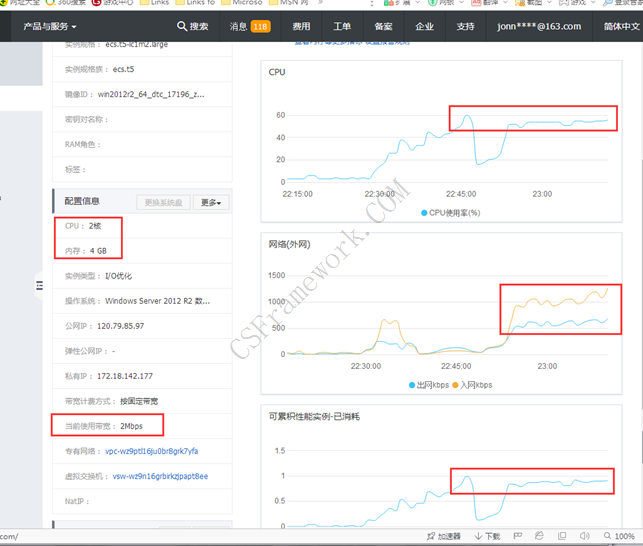643x546 pixels.
Task: Click the sidebar collapse handle with three lines
Action: pos(39,286)
